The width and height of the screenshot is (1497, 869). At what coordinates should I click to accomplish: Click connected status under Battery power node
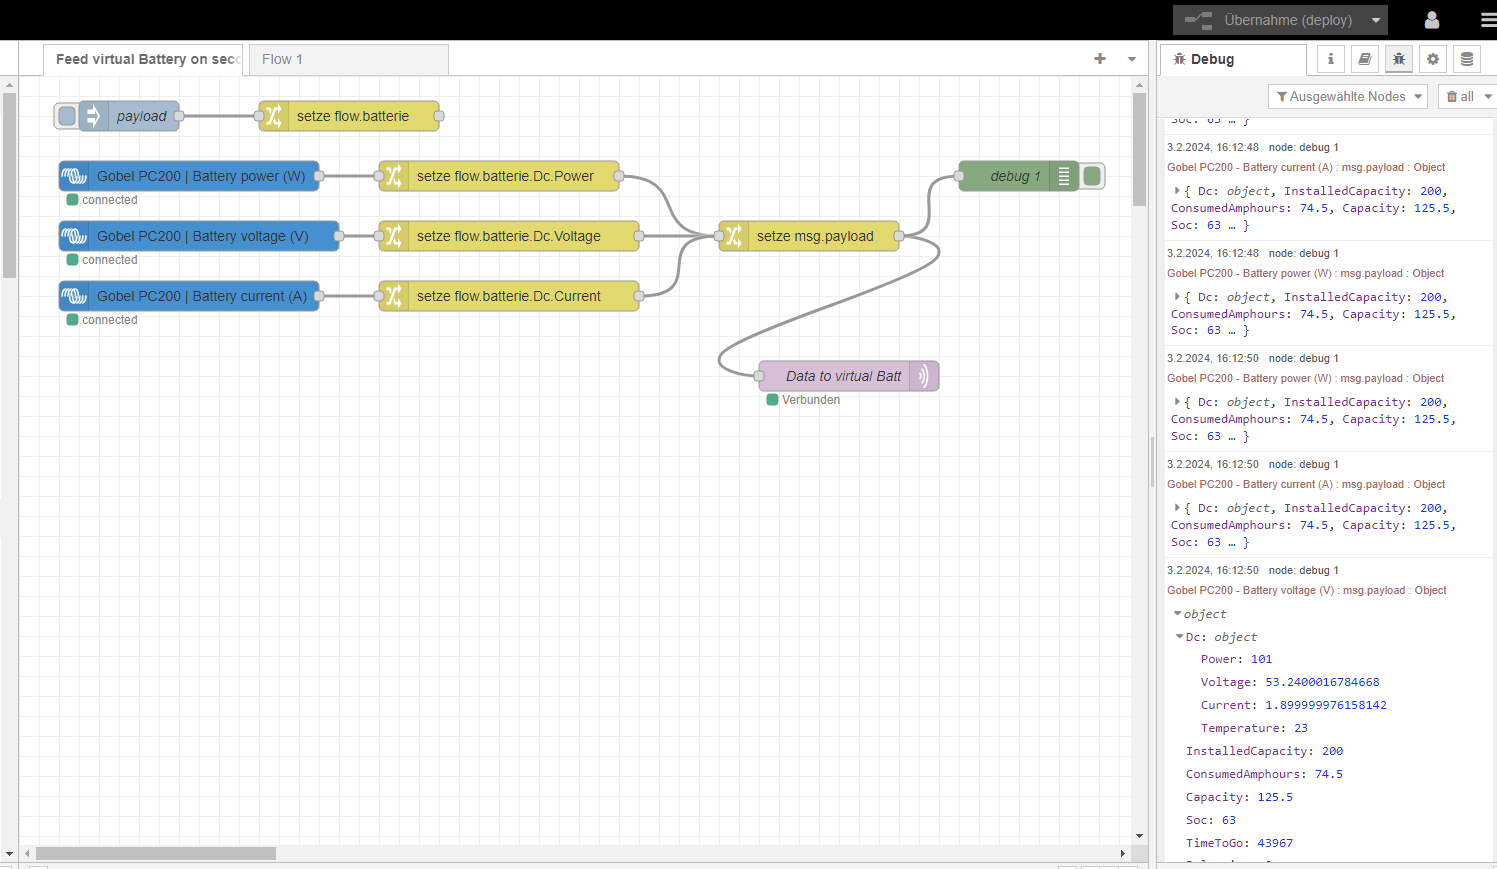point(102,200)
